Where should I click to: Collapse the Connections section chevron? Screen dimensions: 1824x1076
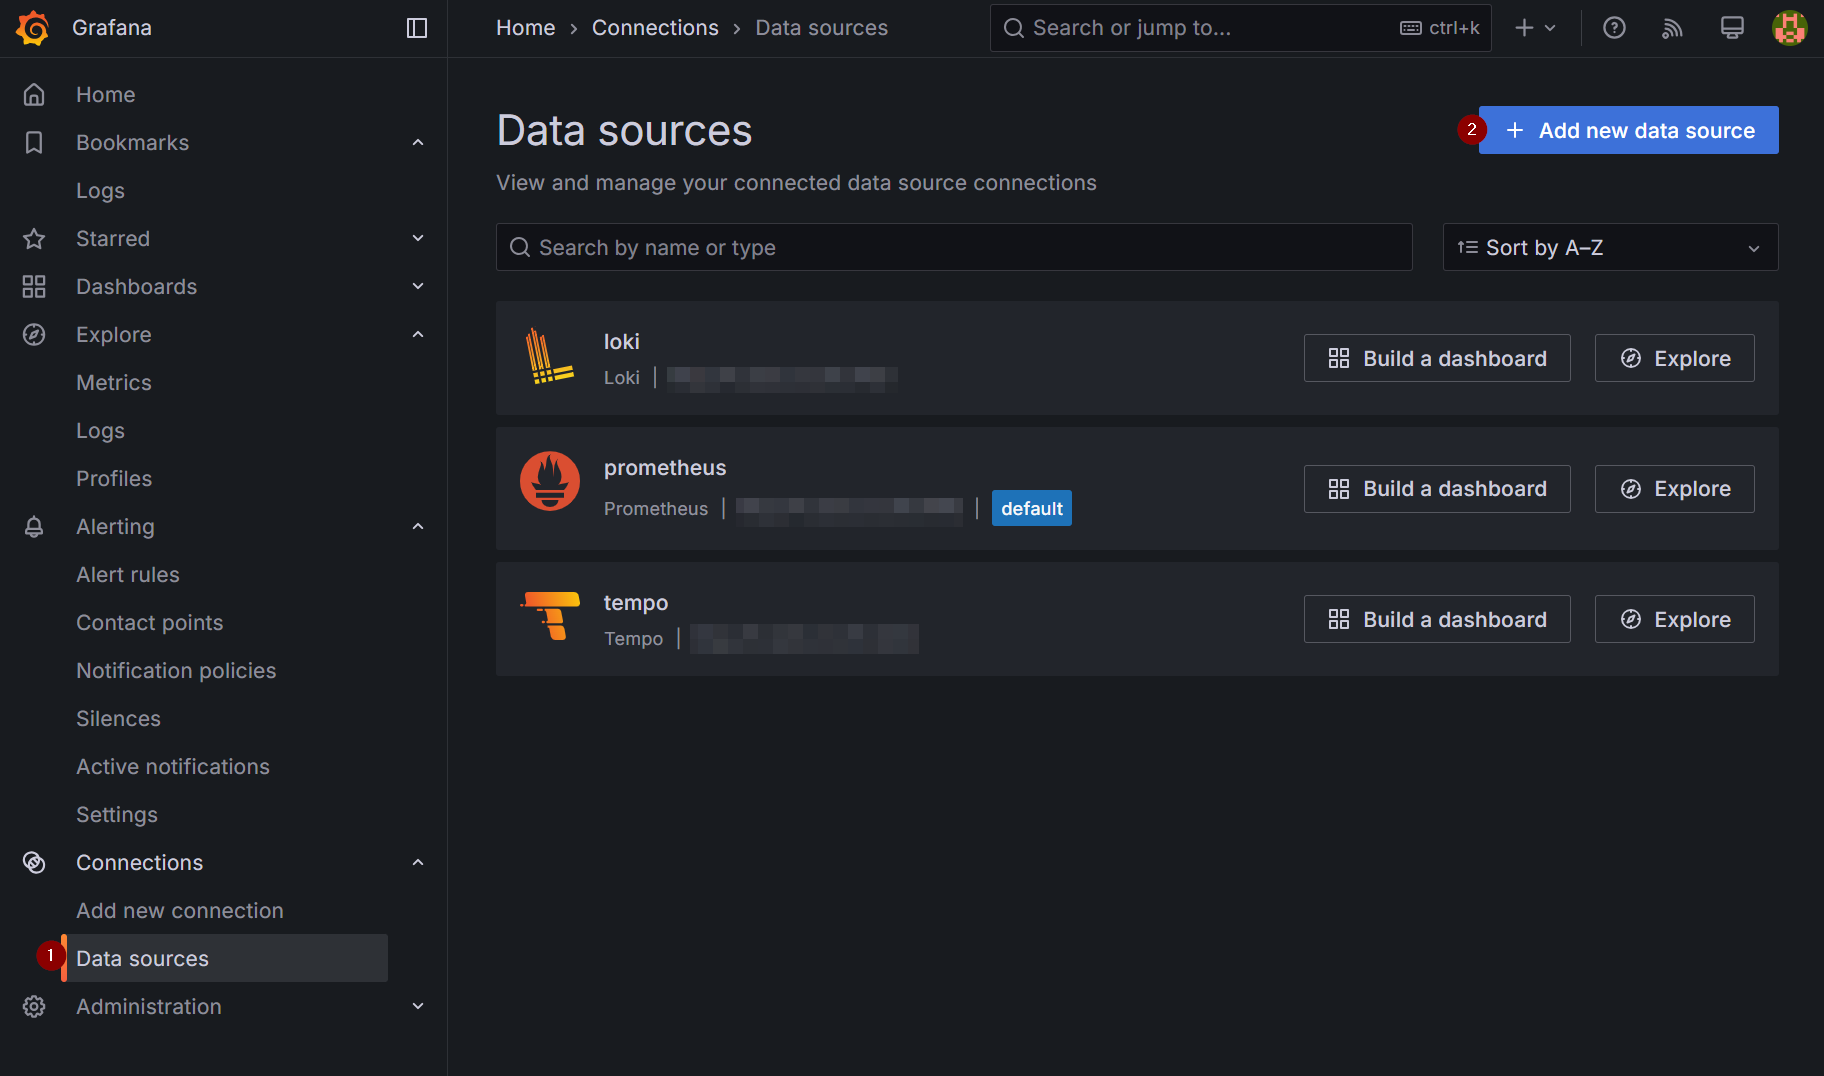[x=418, y=862]
